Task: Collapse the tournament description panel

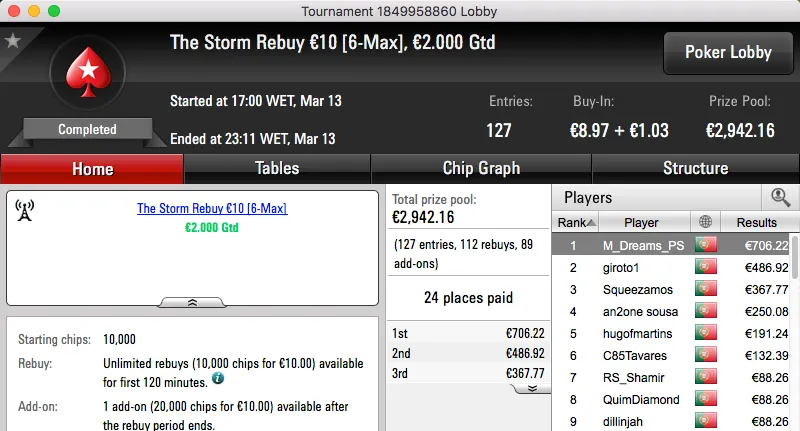Action: pyautogui.click(x=192, y=302)
